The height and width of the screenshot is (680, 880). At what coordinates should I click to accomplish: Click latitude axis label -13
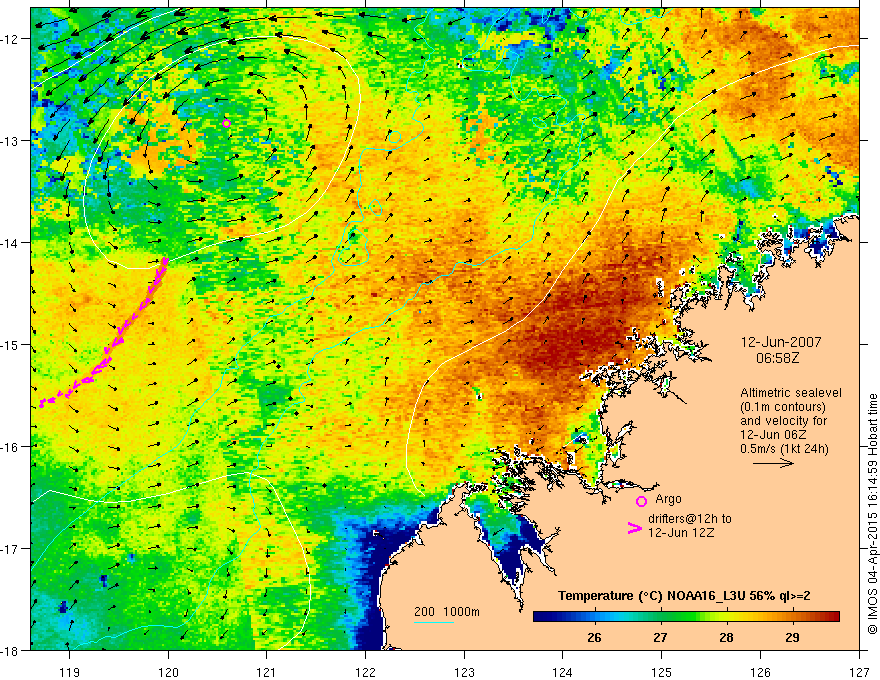(11, 141)
